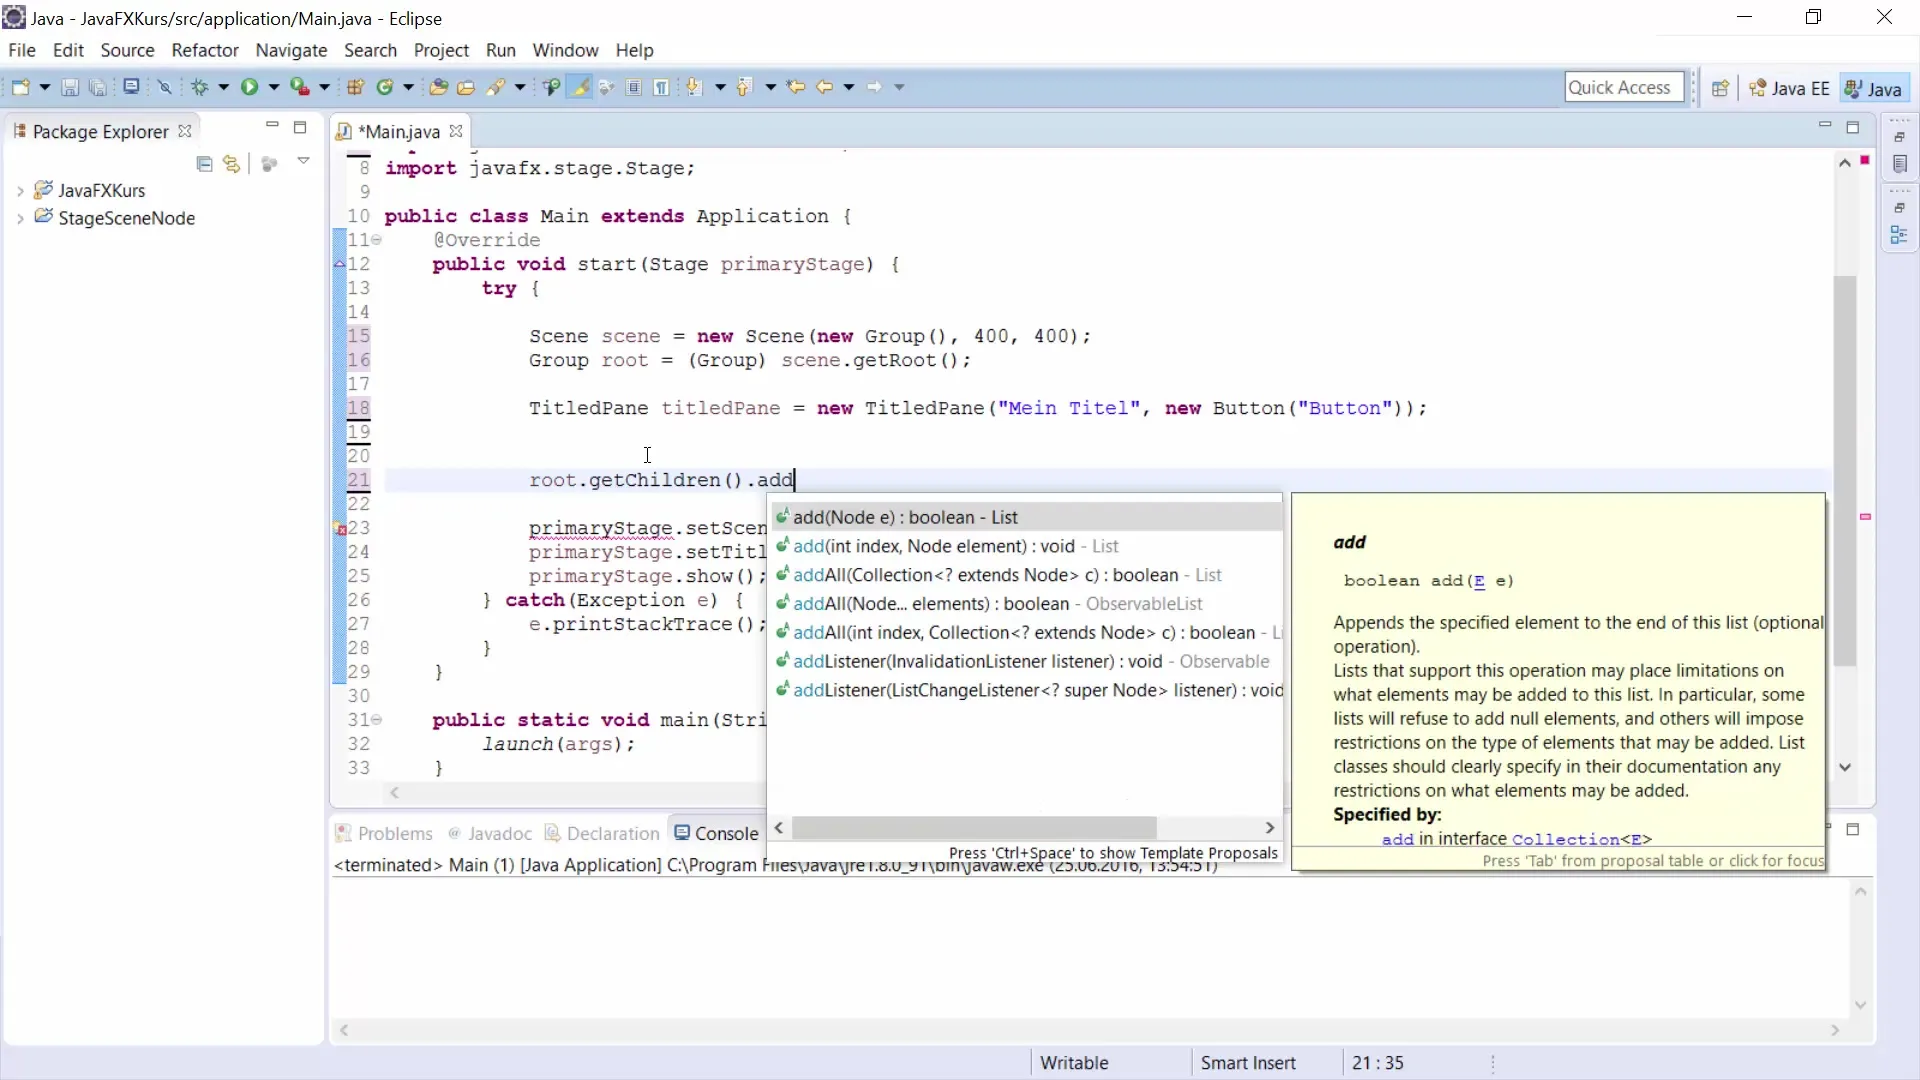The width and height of the screenshot is (1920, 1080).
Task: Select addListener(InvalidationListener listener) proposal
Action: point(1026,662)
